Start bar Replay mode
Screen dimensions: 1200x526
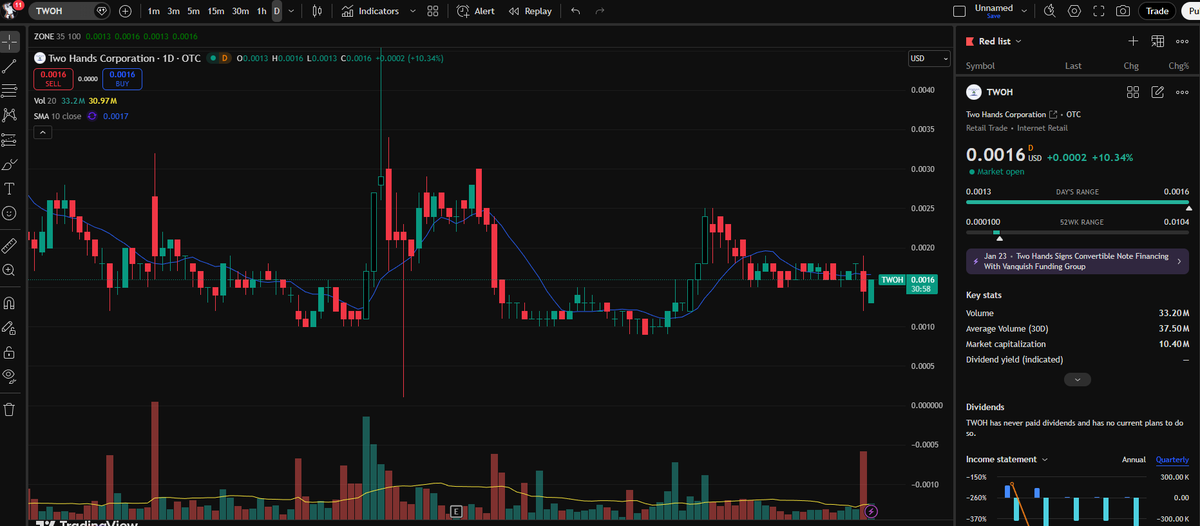tap(530, 11)
